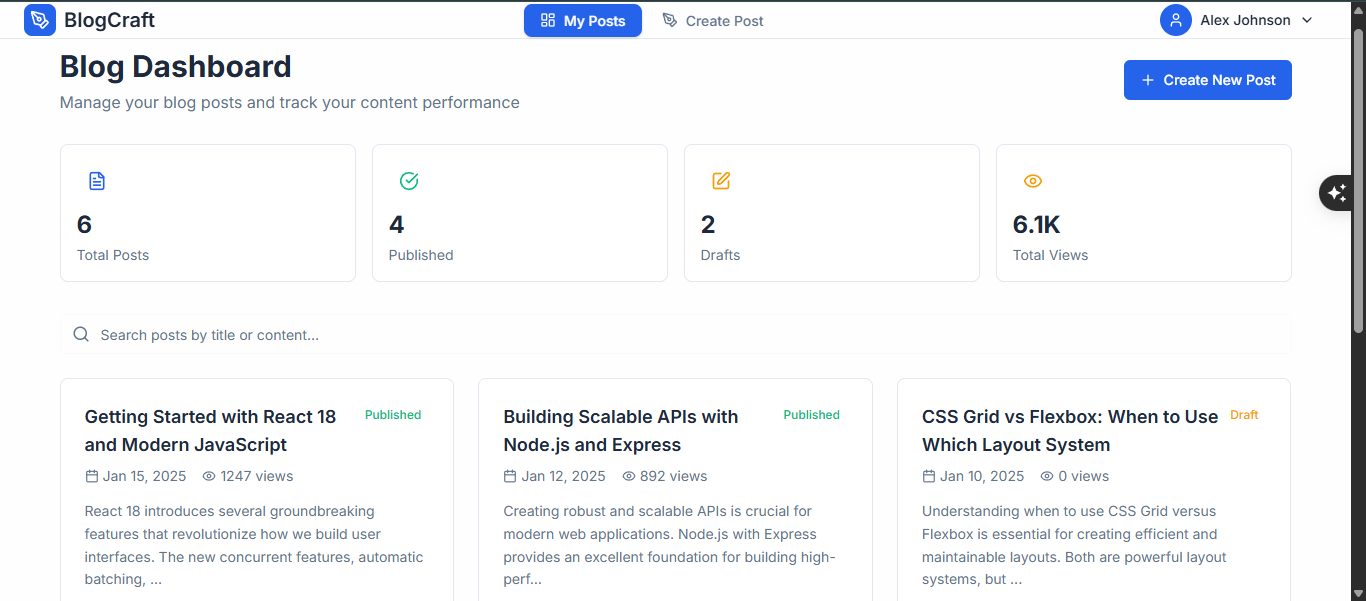The width and height of the screenshot is (1366, 601).
Task: Open the CSS Grid vs Flexbox post
Action: pyautogui.click(x=1070, y=430)
